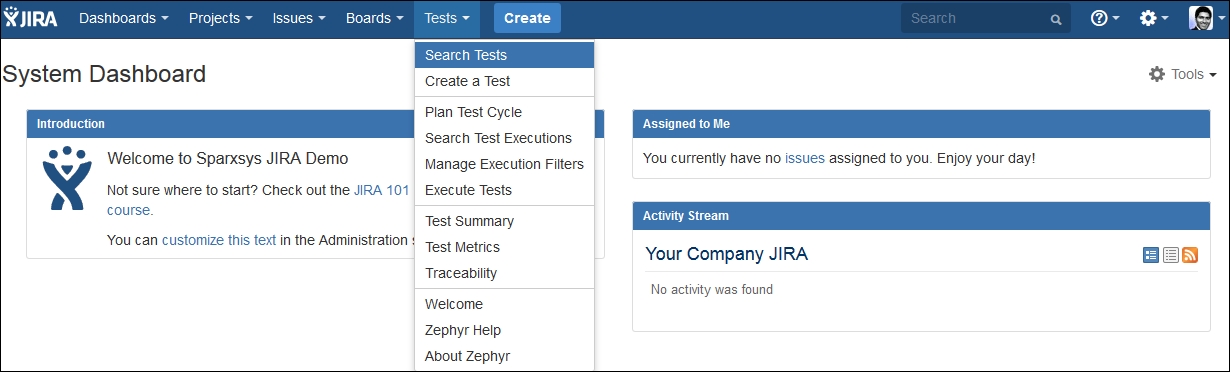Click the blue Create button
The width and height of the screenshot is (1230, 372).
point(527,18)
